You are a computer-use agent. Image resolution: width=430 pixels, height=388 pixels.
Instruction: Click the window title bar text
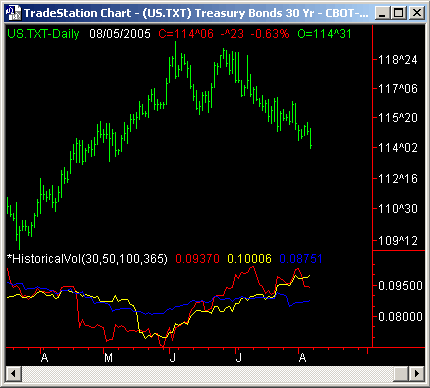(196, 13)
